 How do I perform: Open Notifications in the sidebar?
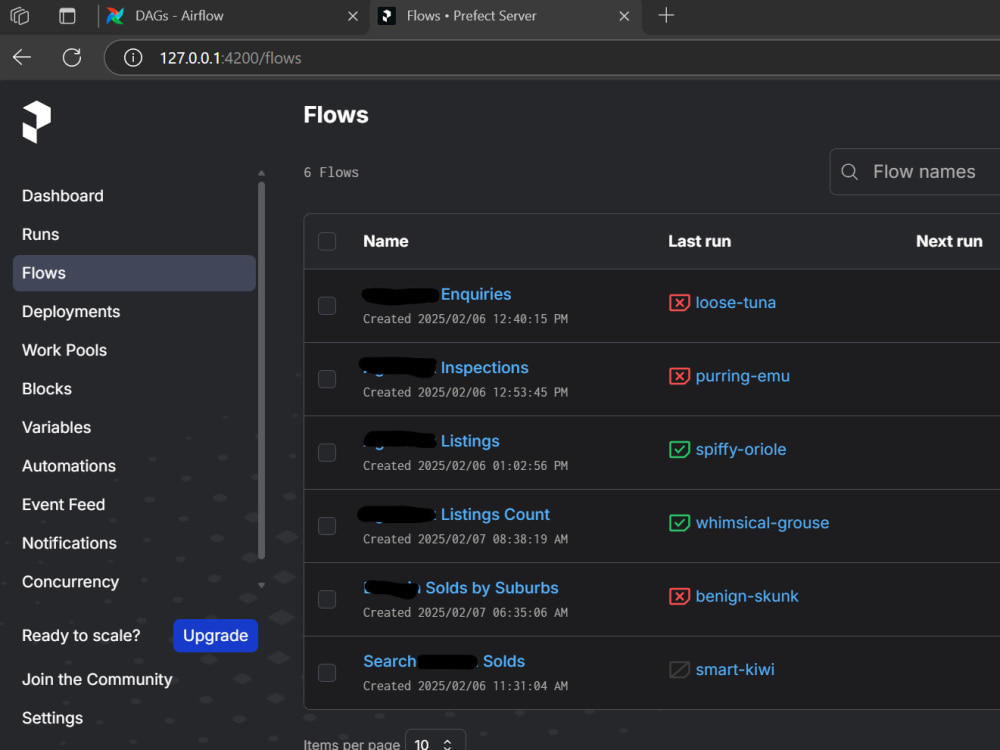coord(69,543)
